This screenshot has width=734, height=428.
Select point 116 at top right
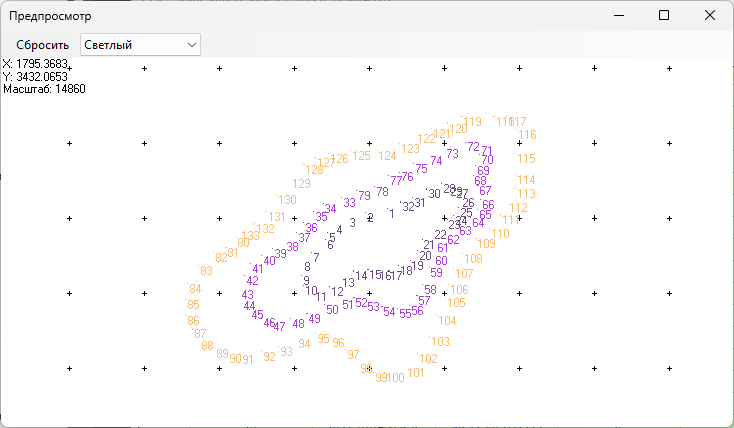coord(527,135)
